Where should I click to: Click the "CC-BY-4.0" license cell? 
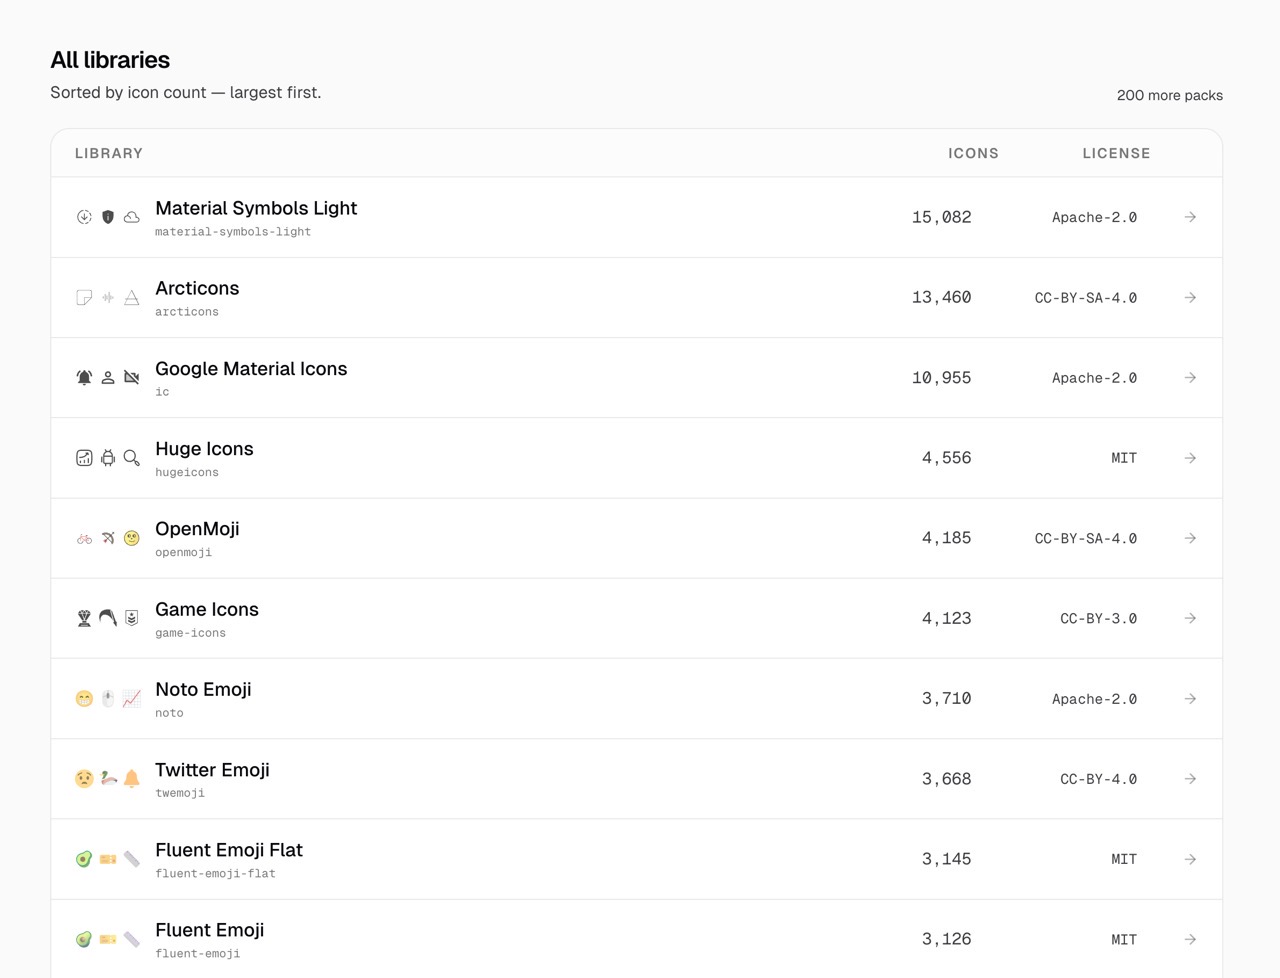1098,779
